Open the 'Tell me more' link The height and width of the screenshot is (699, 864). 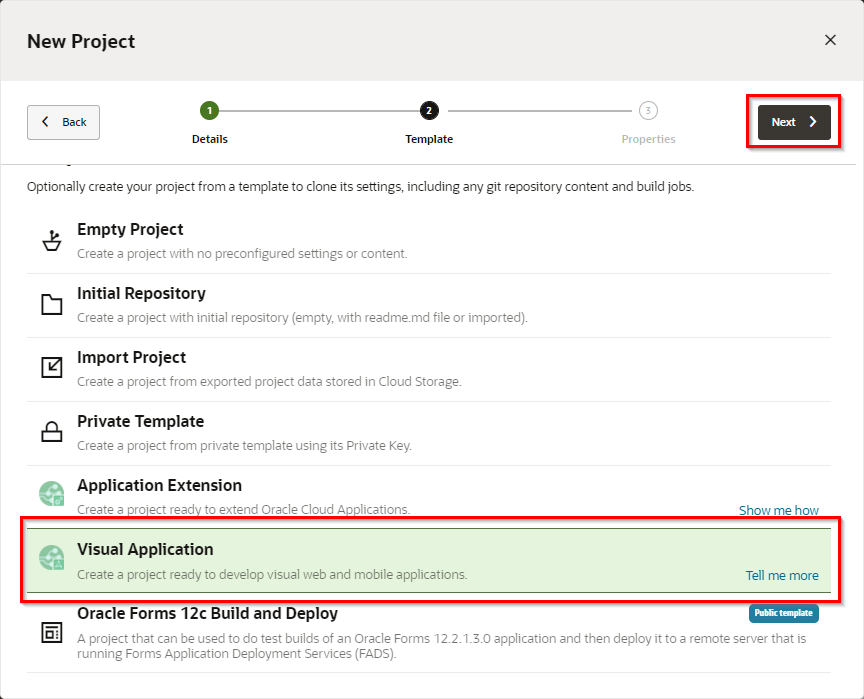[782, 575]
